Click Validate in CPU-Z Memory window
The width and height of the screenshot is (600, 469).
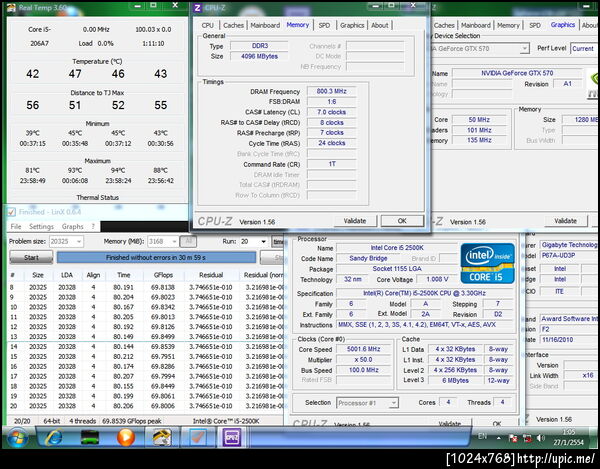point(355,221)
